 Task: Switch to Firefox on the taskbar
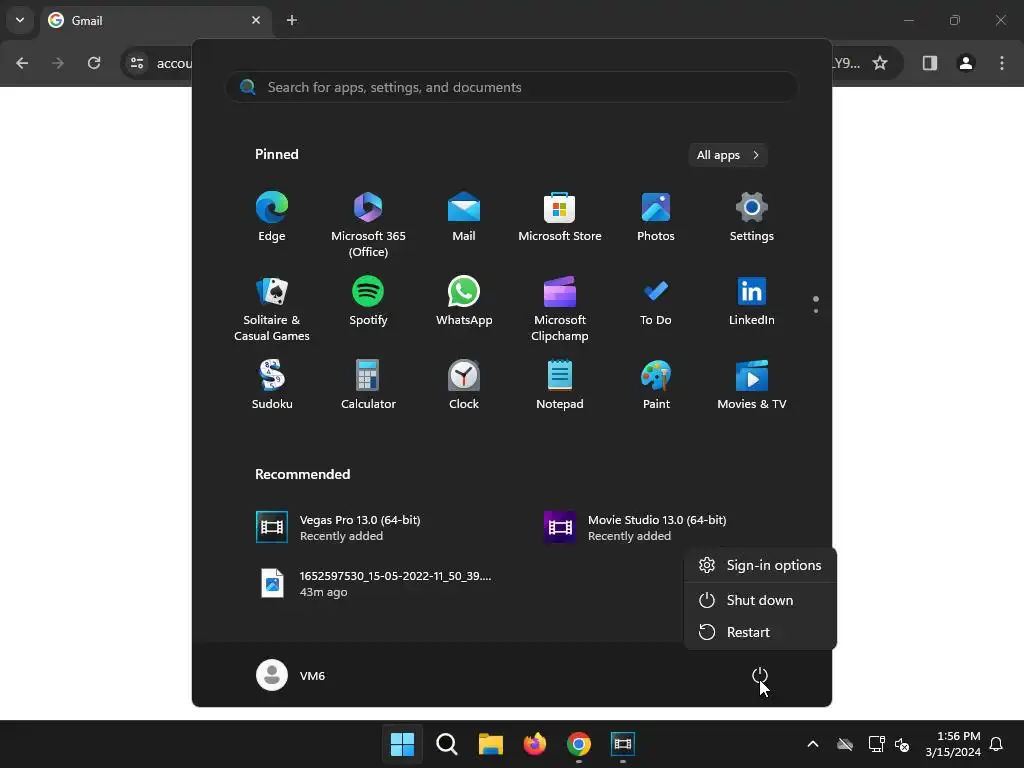pos(534,744)
